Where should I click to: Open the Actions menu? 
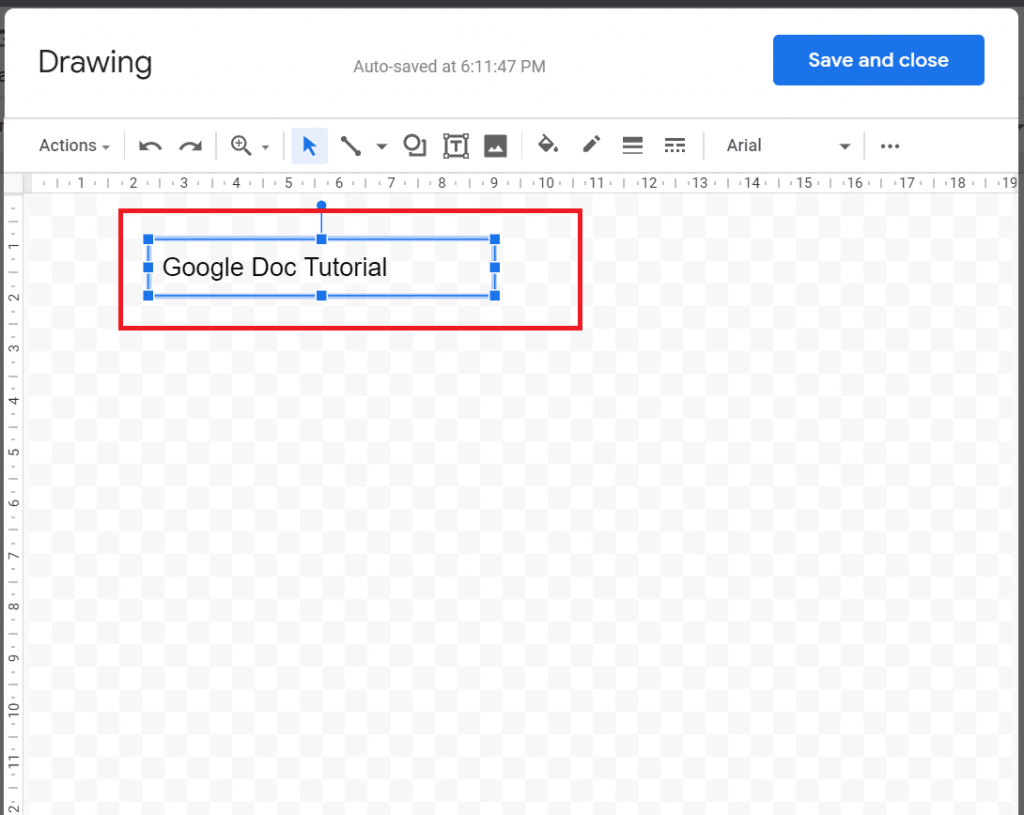pos(74,145)
